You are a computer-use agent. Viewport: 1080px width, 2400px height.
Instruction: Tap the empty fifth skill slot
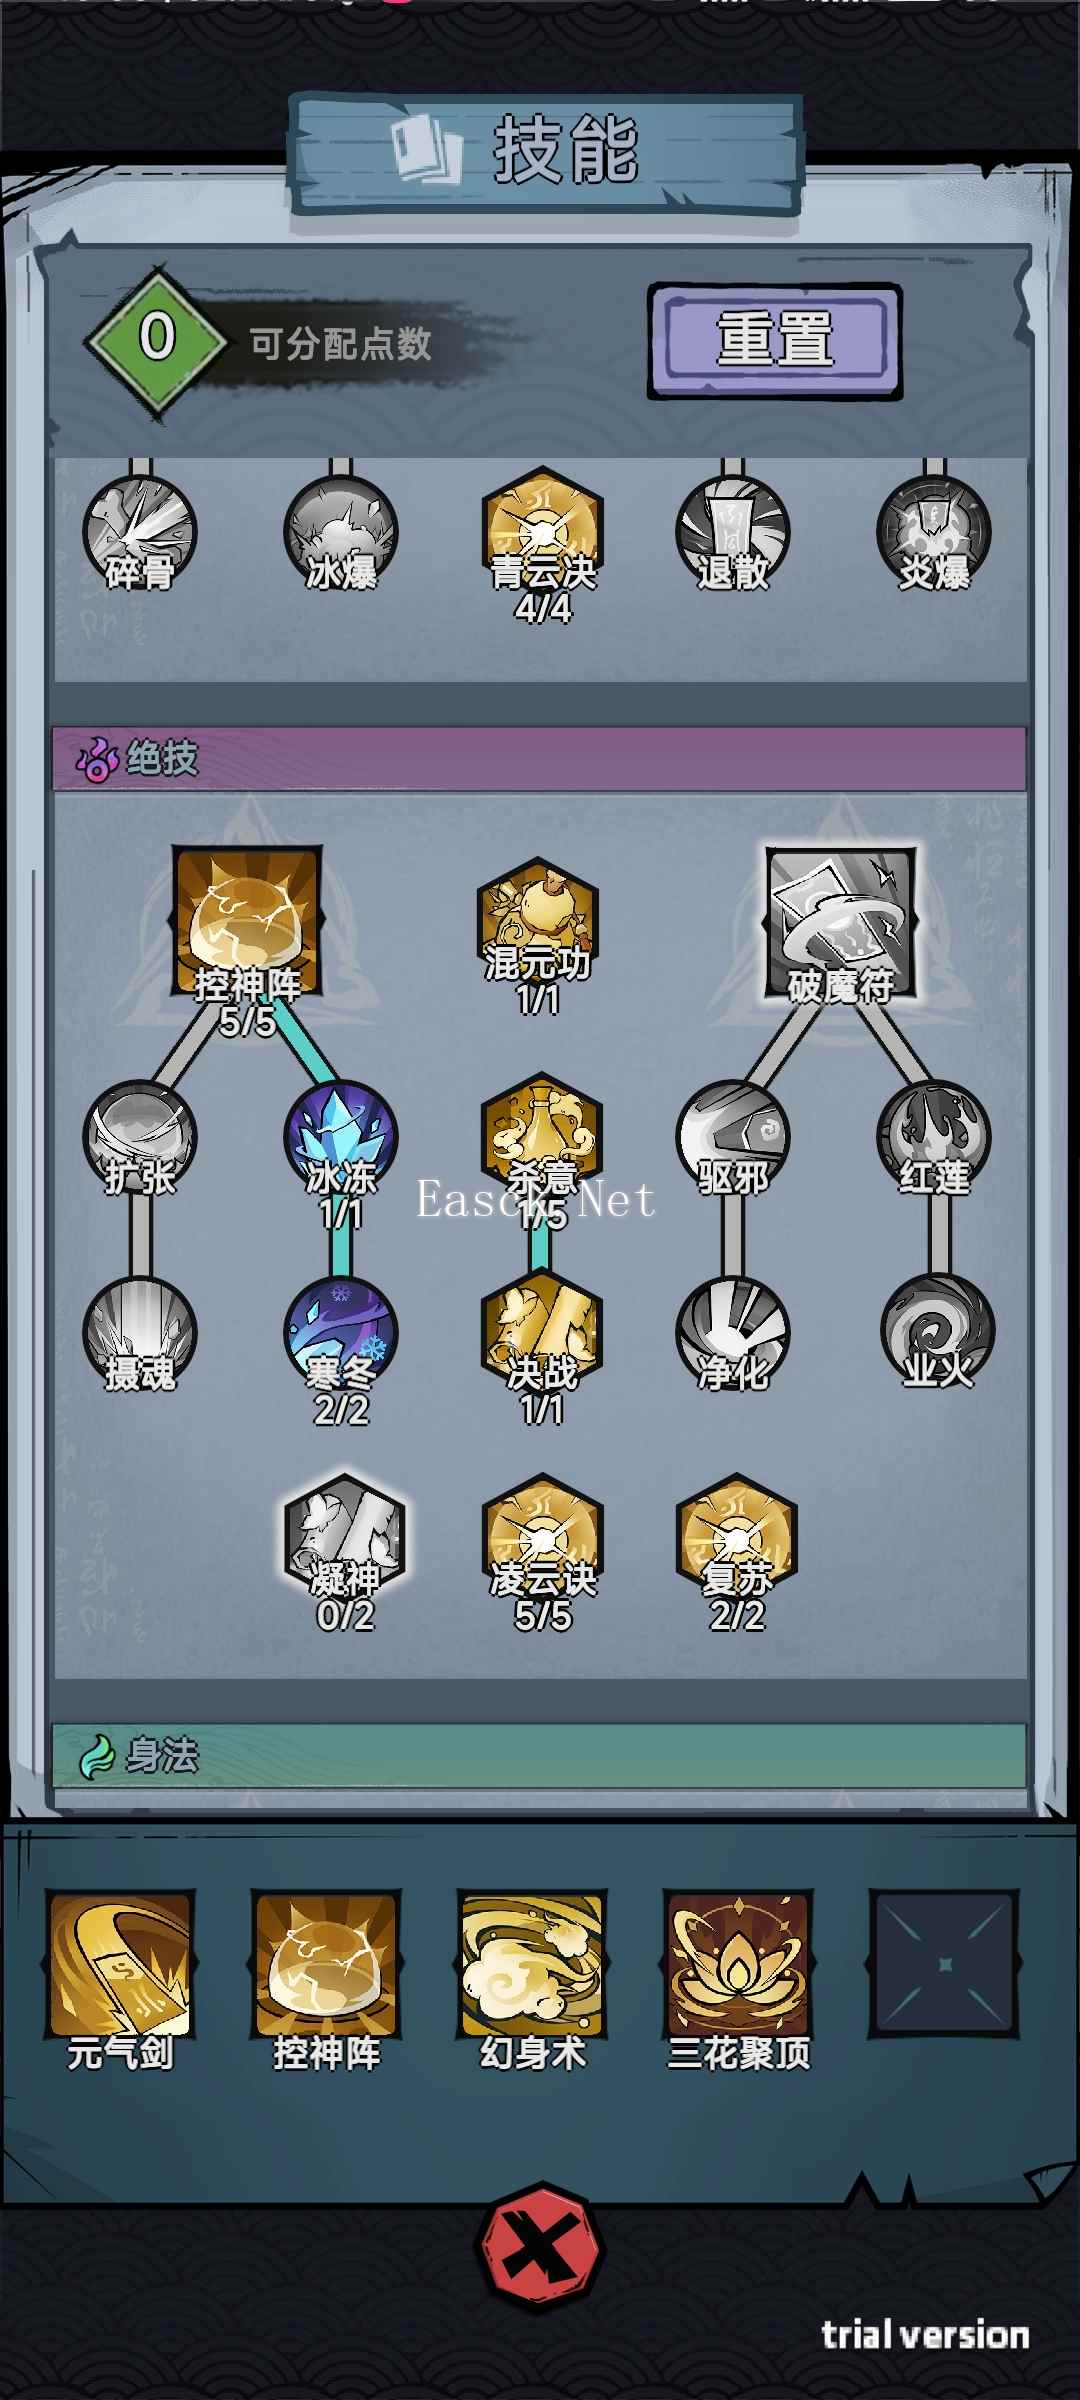point(945,1965)
